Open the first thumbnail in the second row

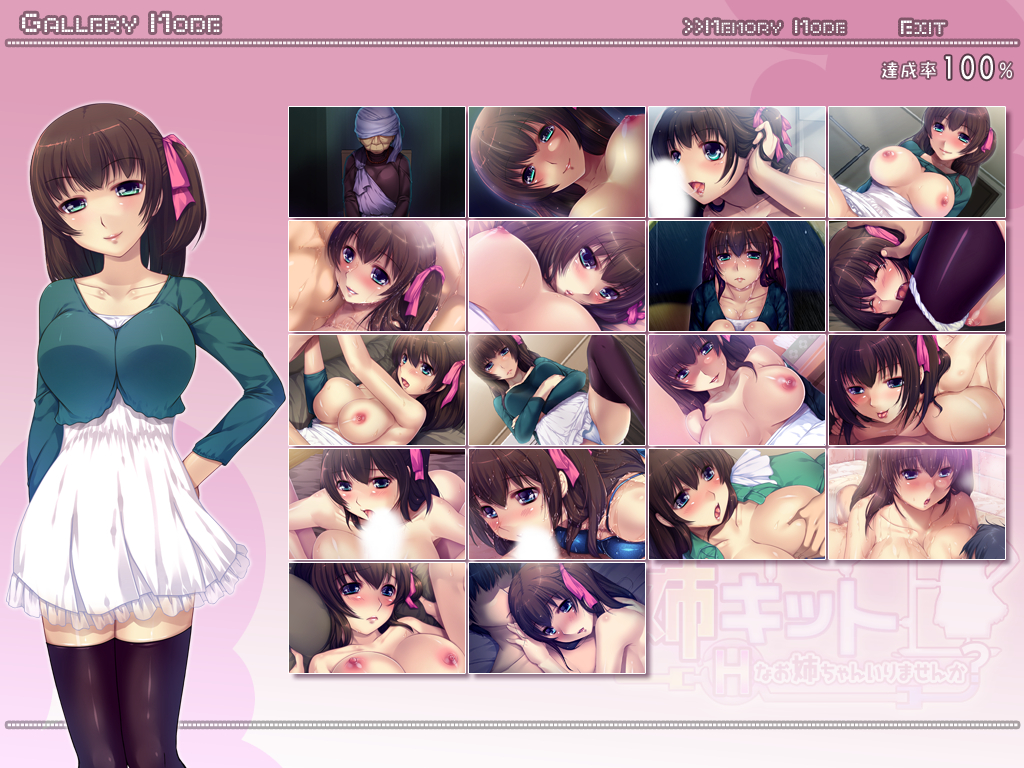point(377,276)
